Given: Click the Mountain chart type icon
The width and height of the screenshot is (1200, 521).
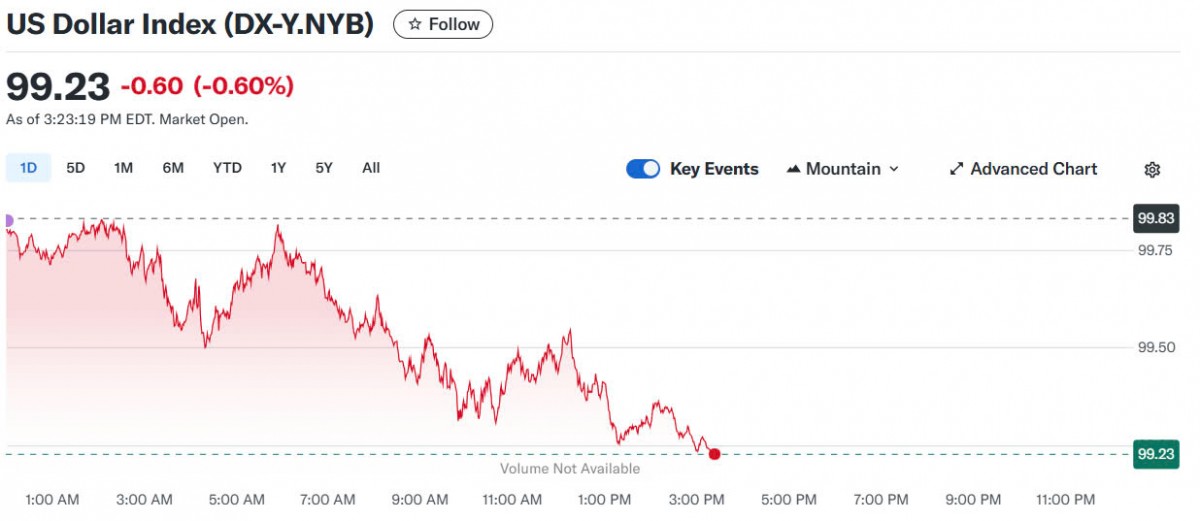Looking at the screenshot, I should click(794, 169).
